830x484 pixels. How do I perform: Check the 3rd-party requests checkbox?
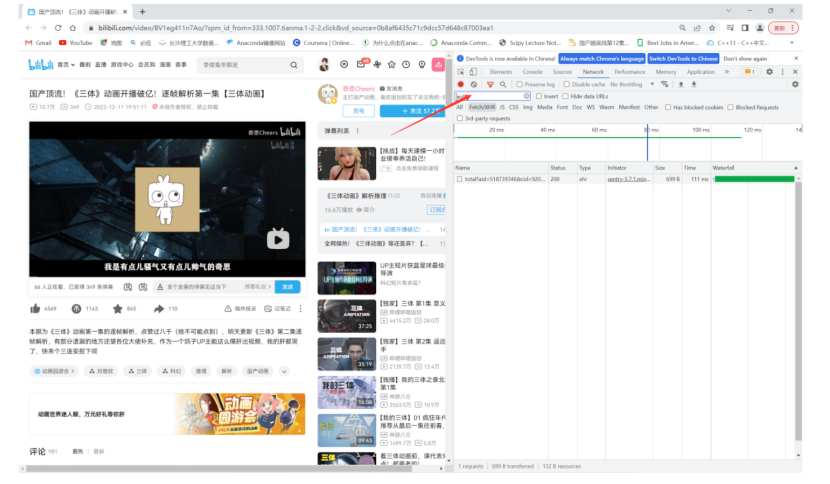[x=459, y=118]
